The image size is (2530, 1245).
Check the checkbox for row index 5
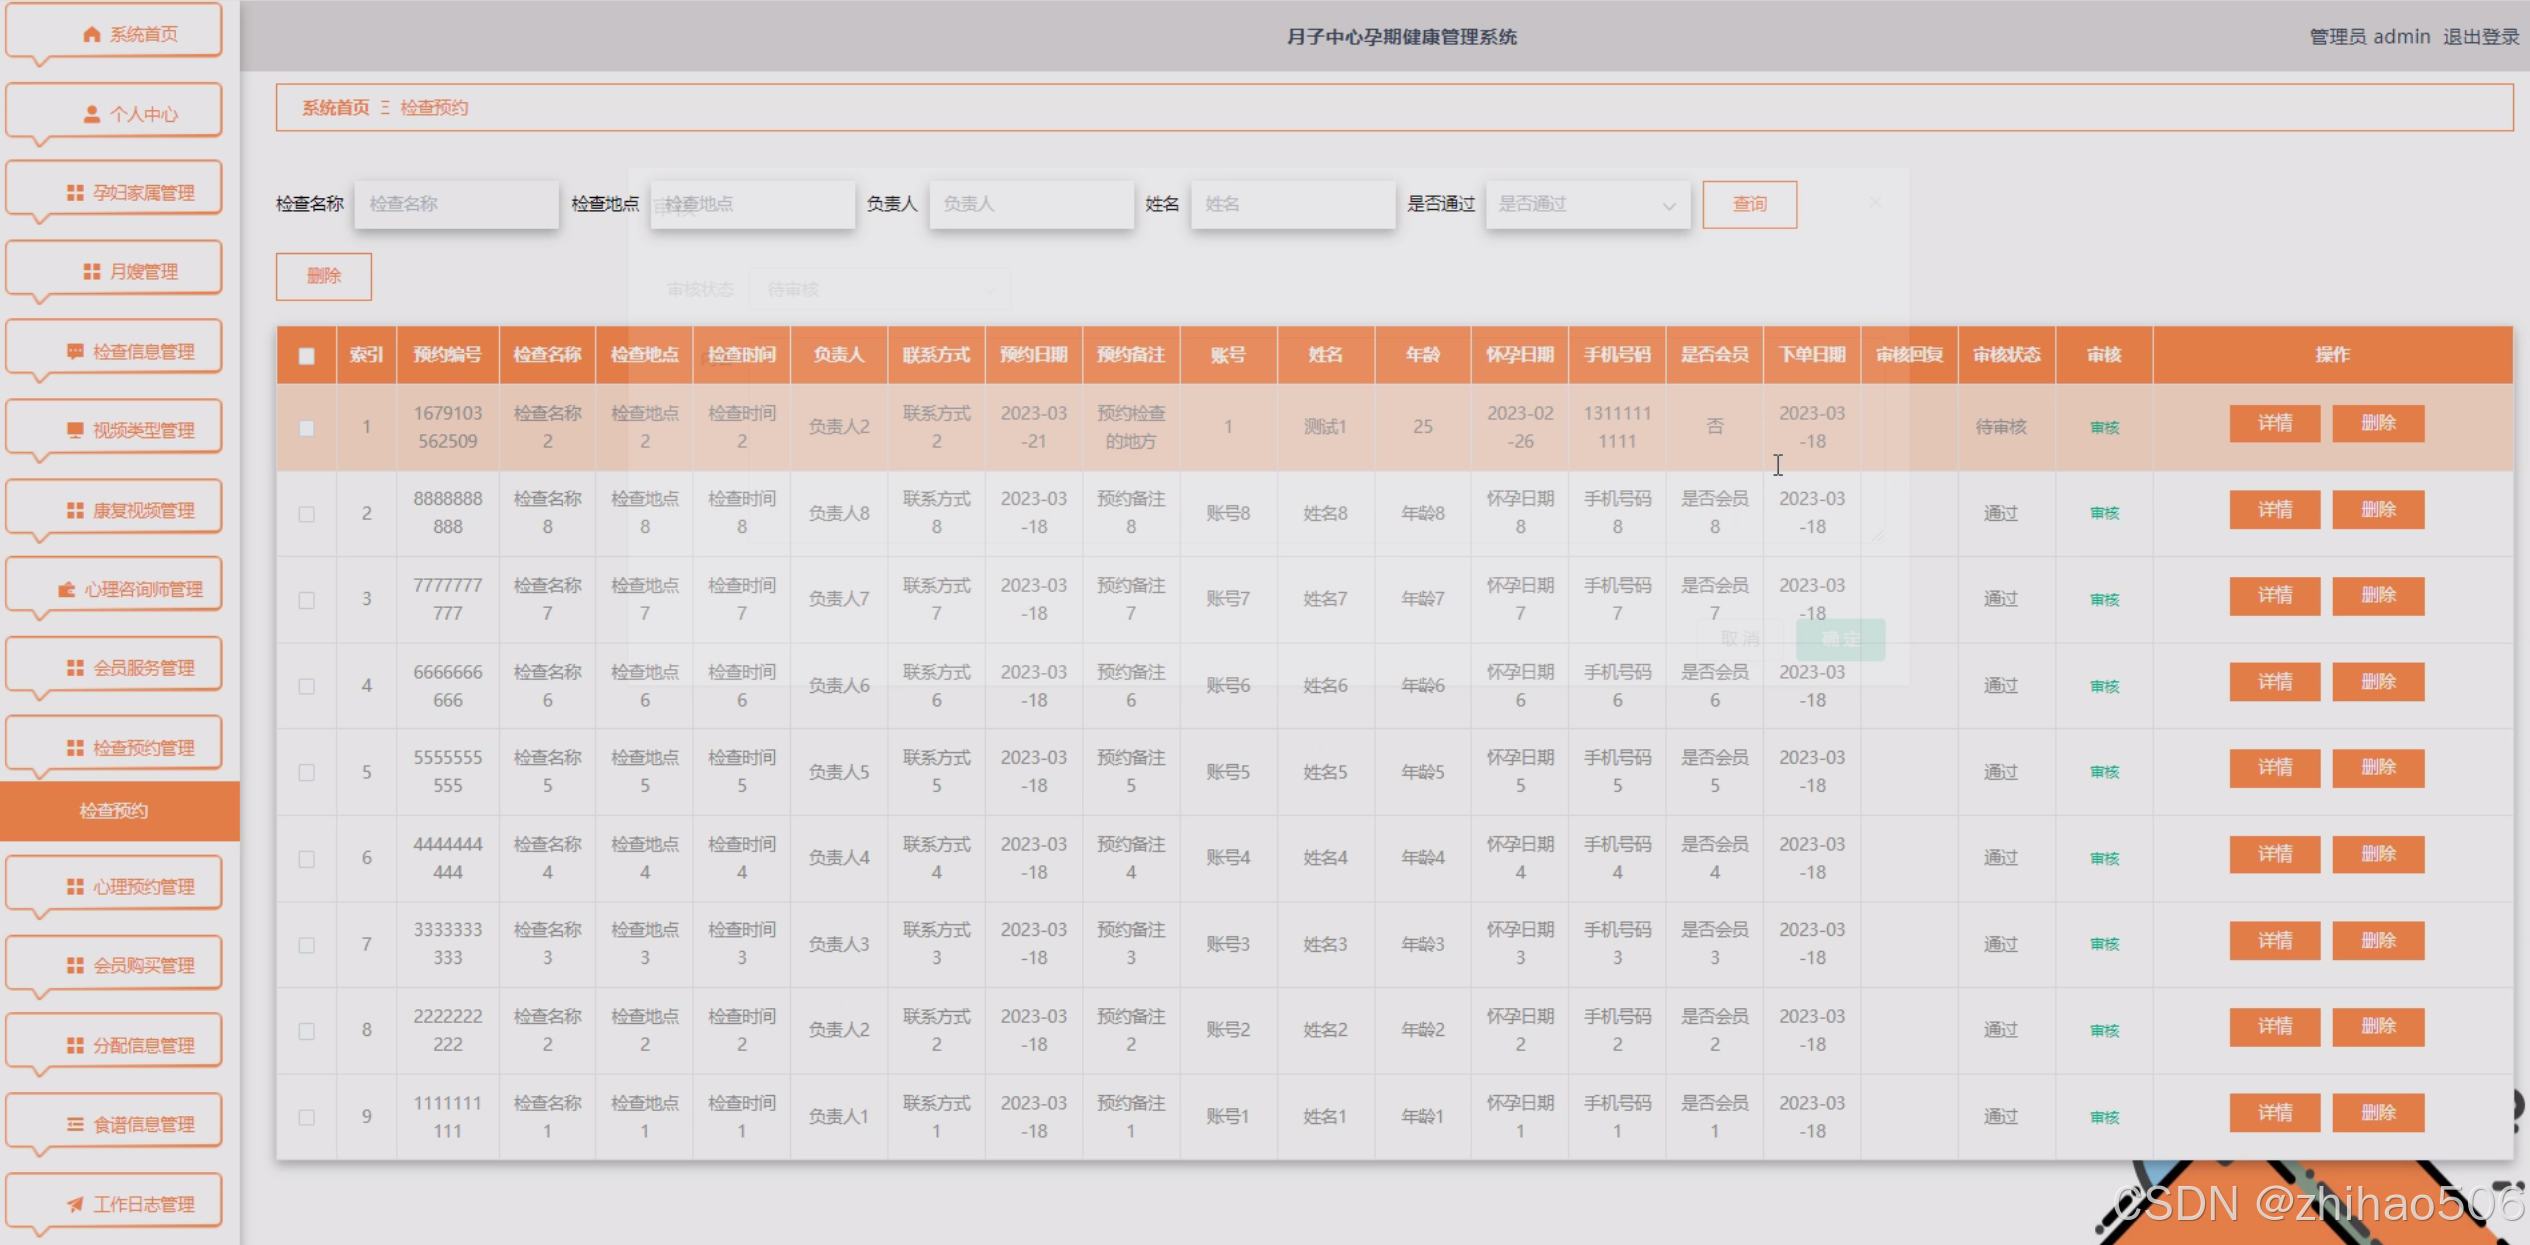click(x=307, y=772)
